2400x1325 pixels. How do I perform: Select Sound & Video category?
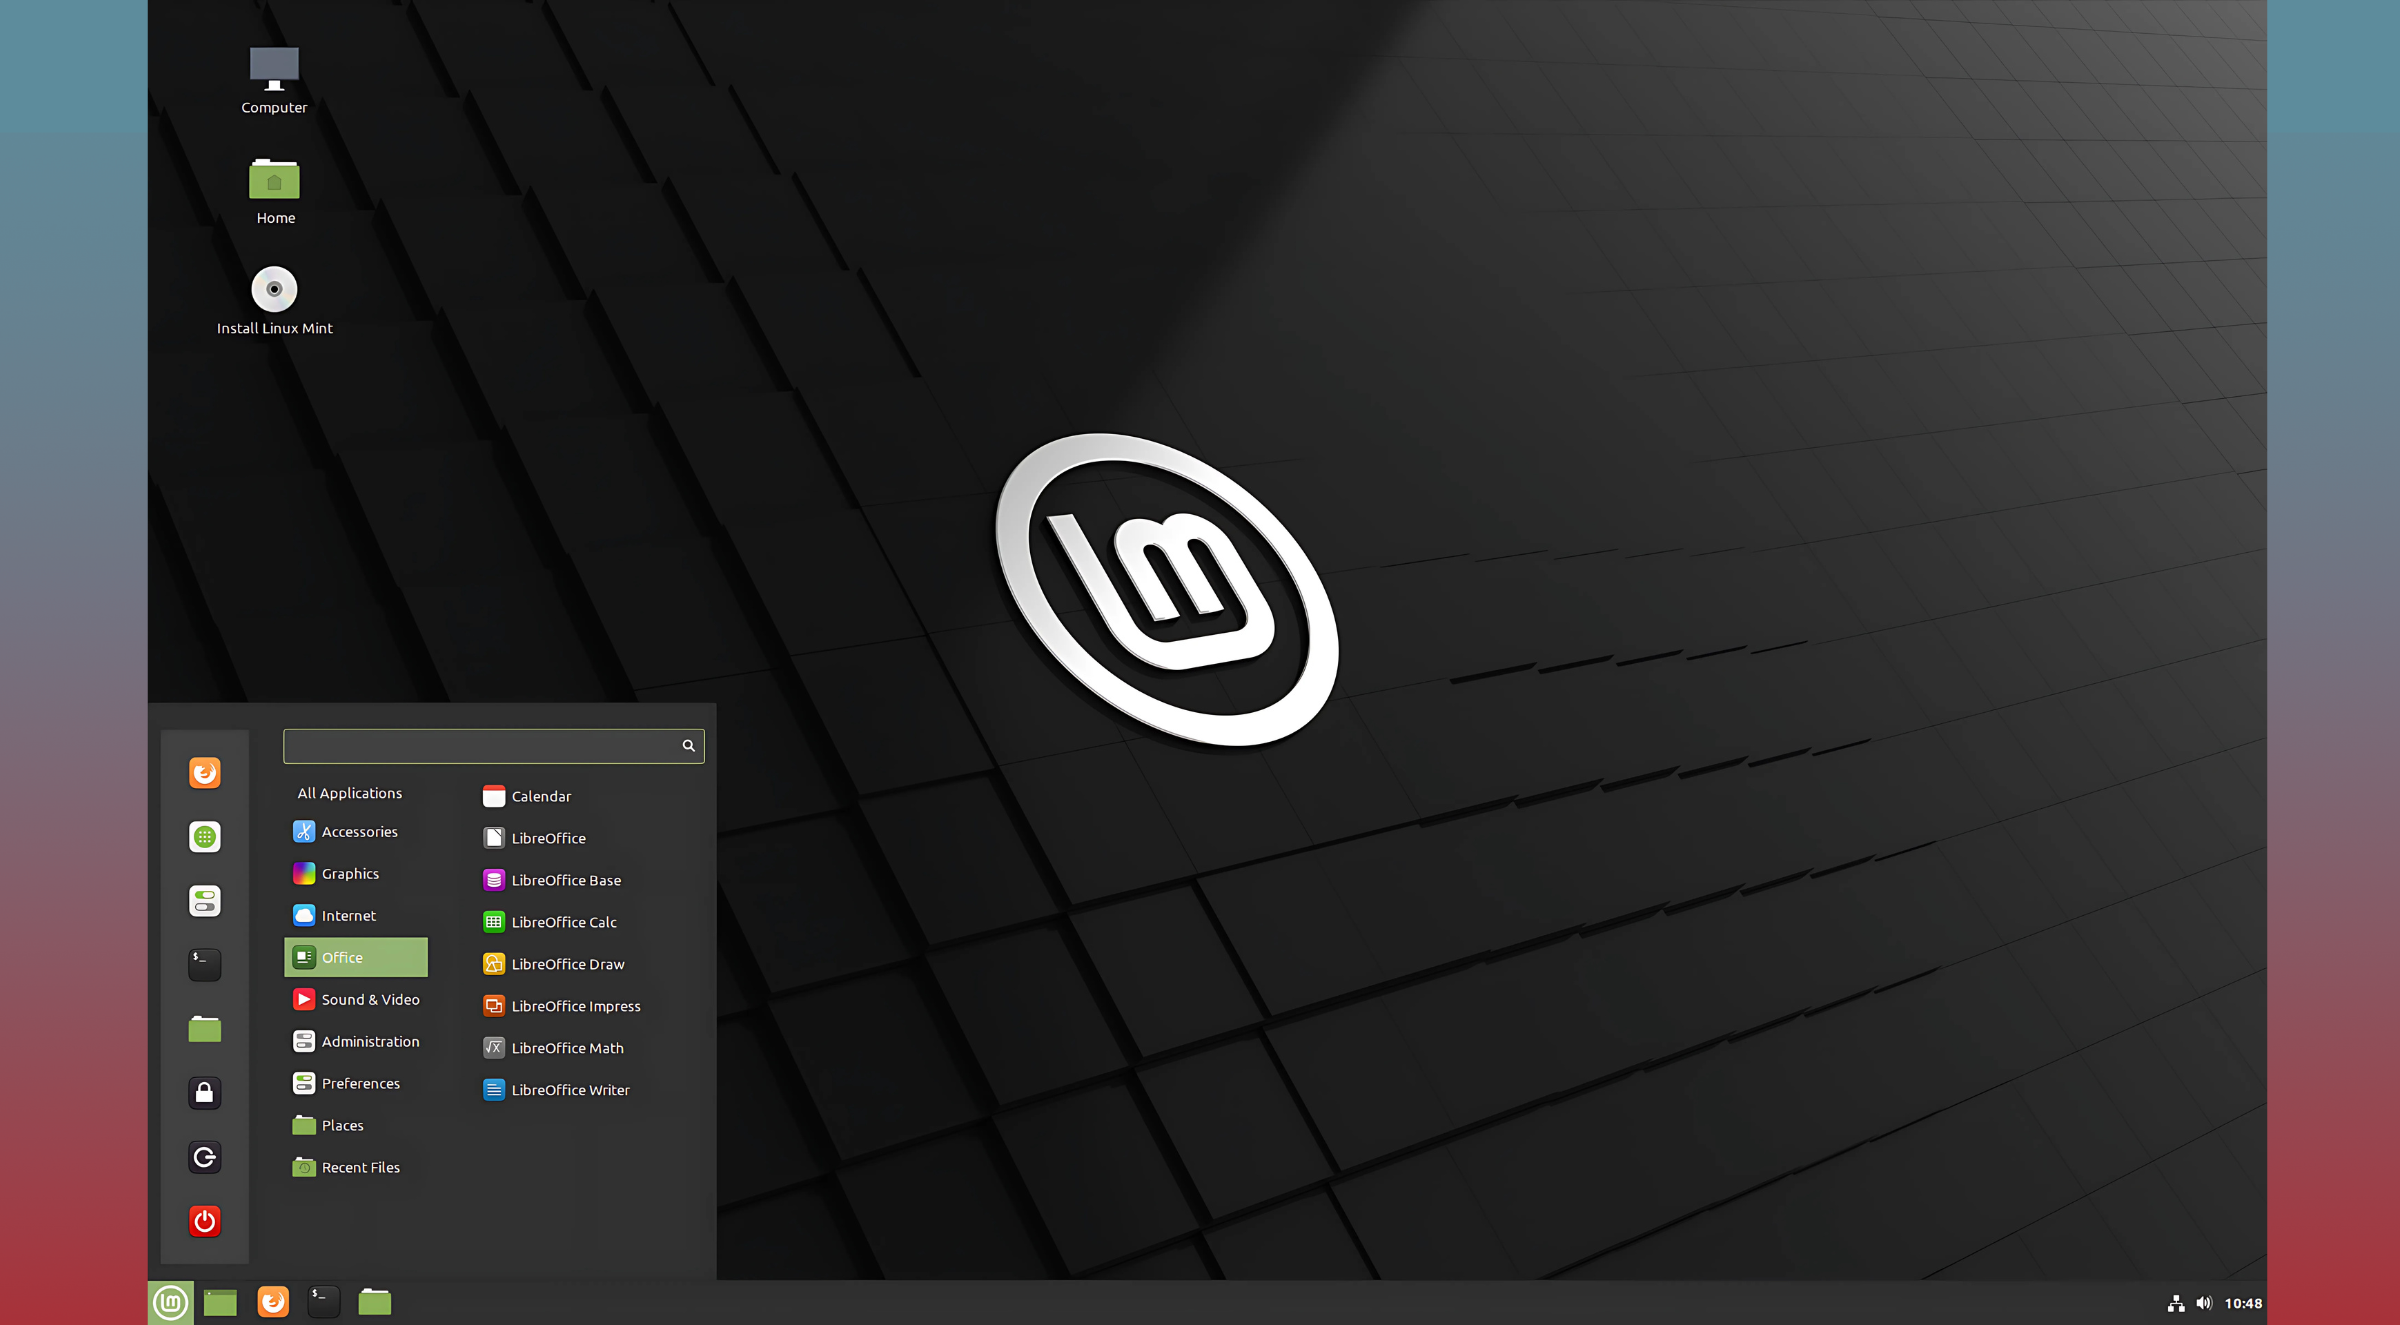pos(356,1000)
